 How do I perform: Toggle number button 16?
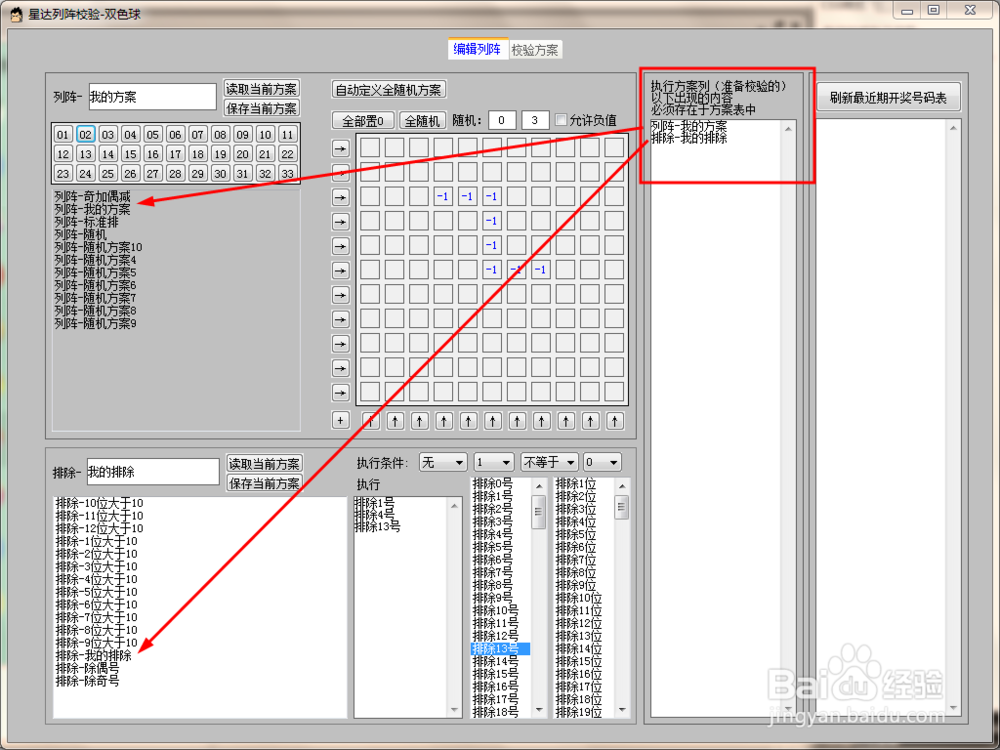click(x=153, y=154)
